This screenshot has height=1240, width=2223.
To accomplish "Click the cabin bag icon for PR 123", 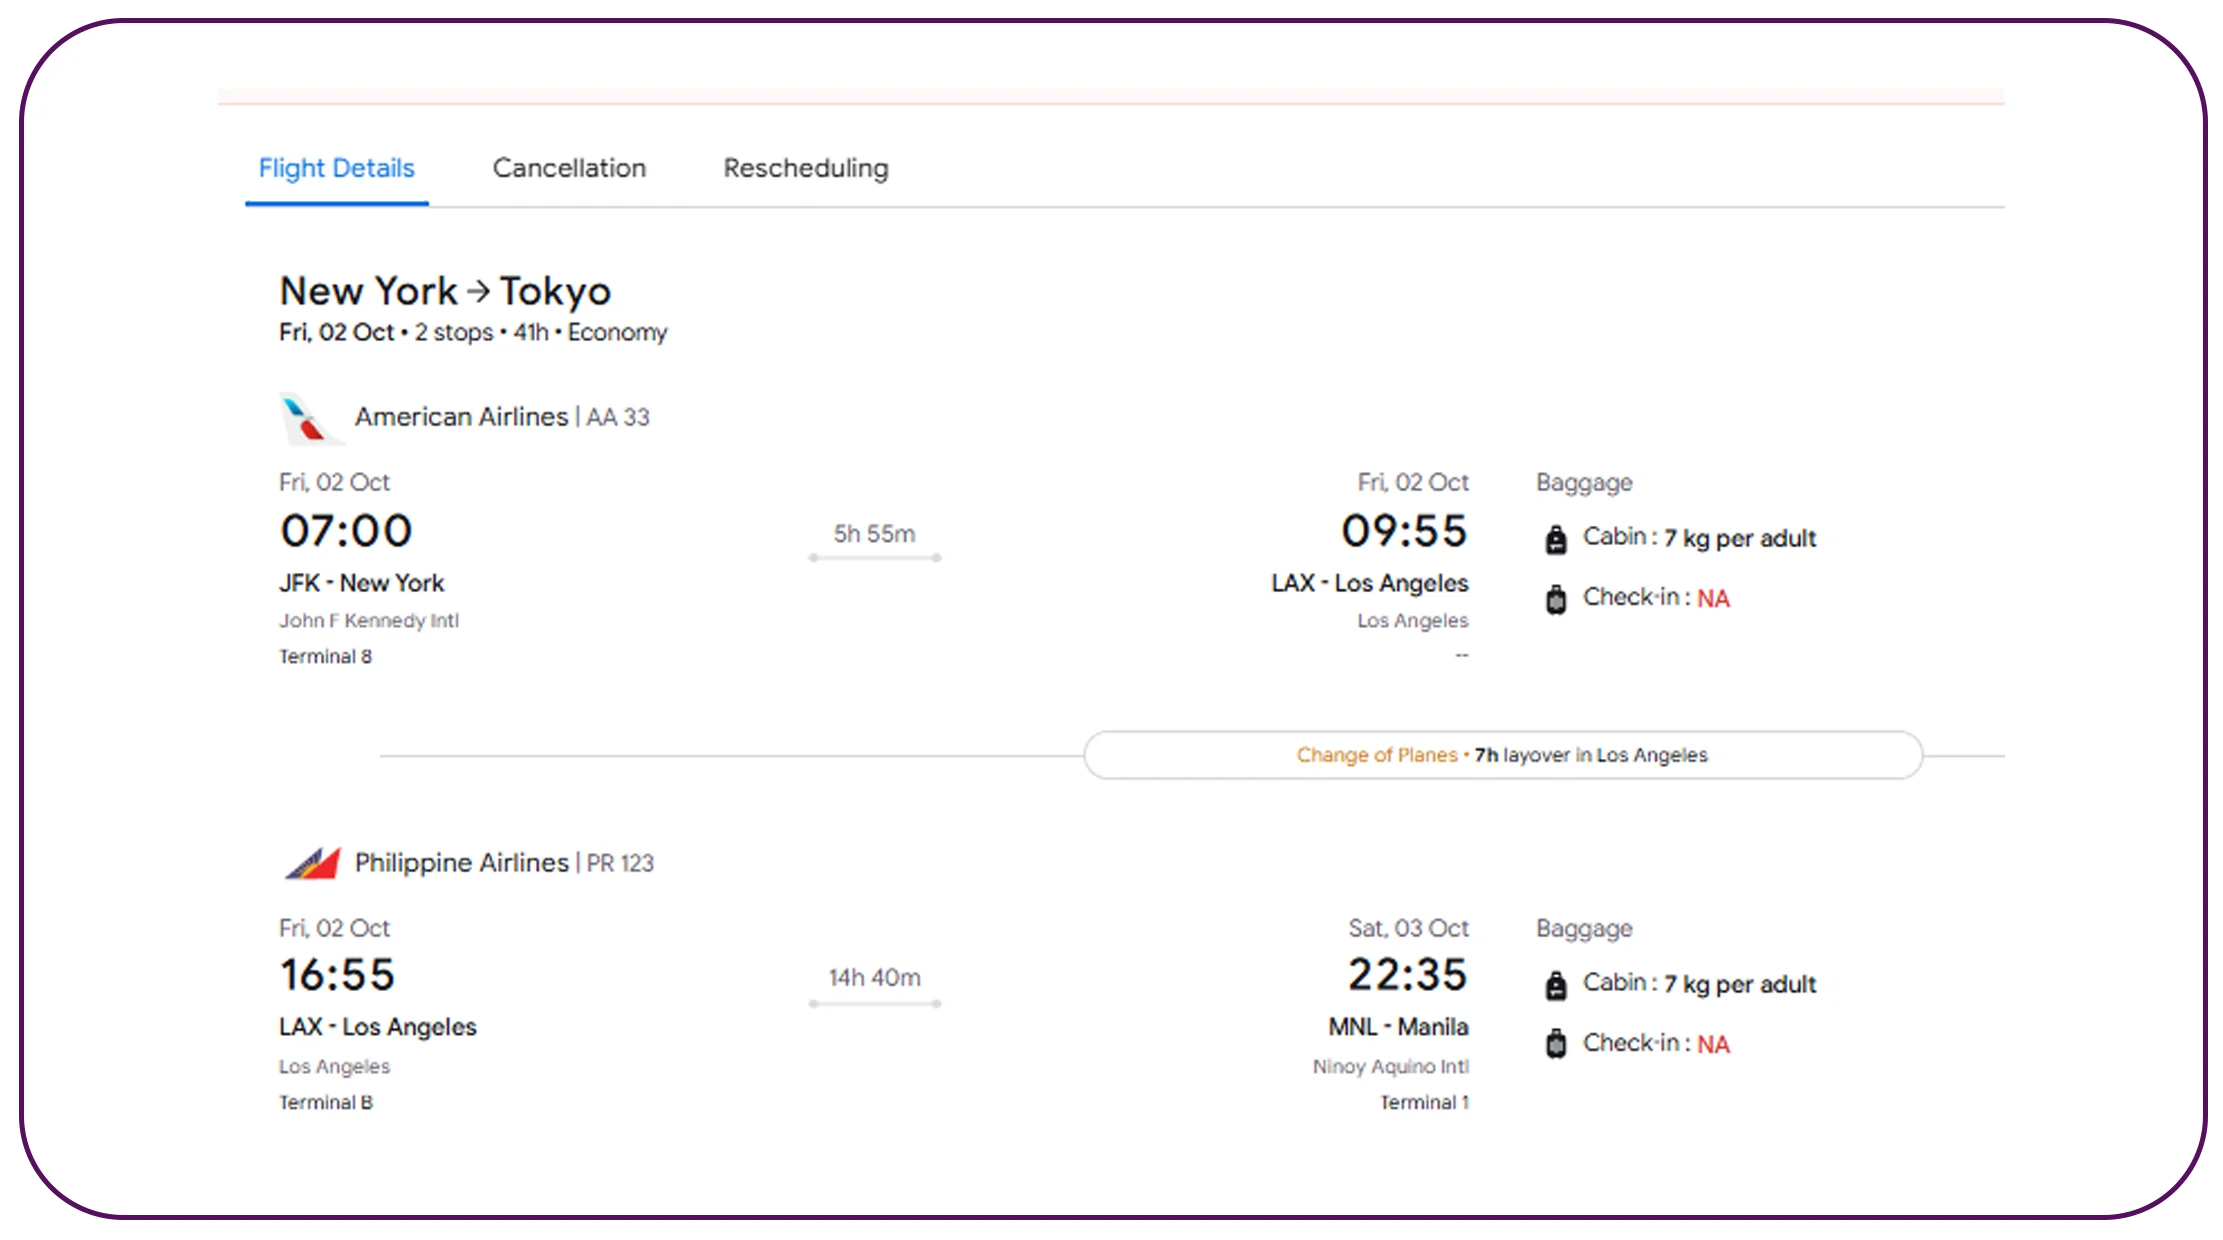I will 1556,985.
